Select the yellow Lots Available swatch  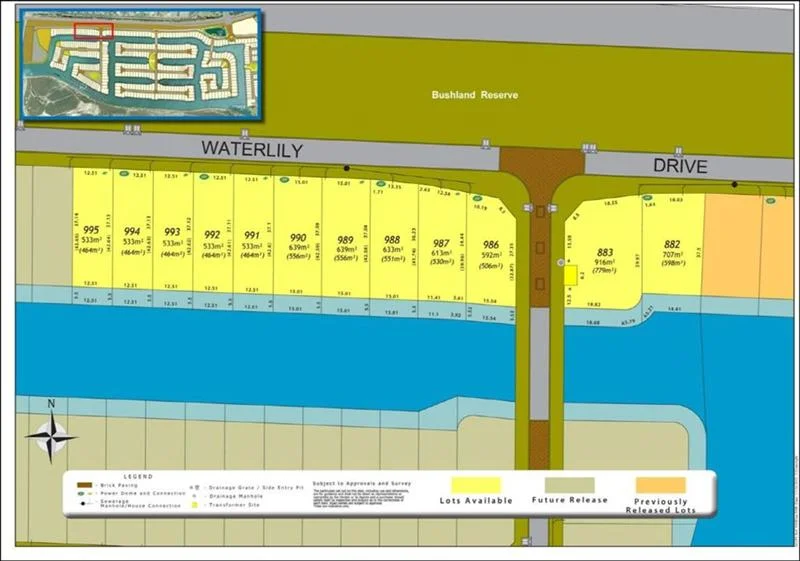tap(476, 484)
